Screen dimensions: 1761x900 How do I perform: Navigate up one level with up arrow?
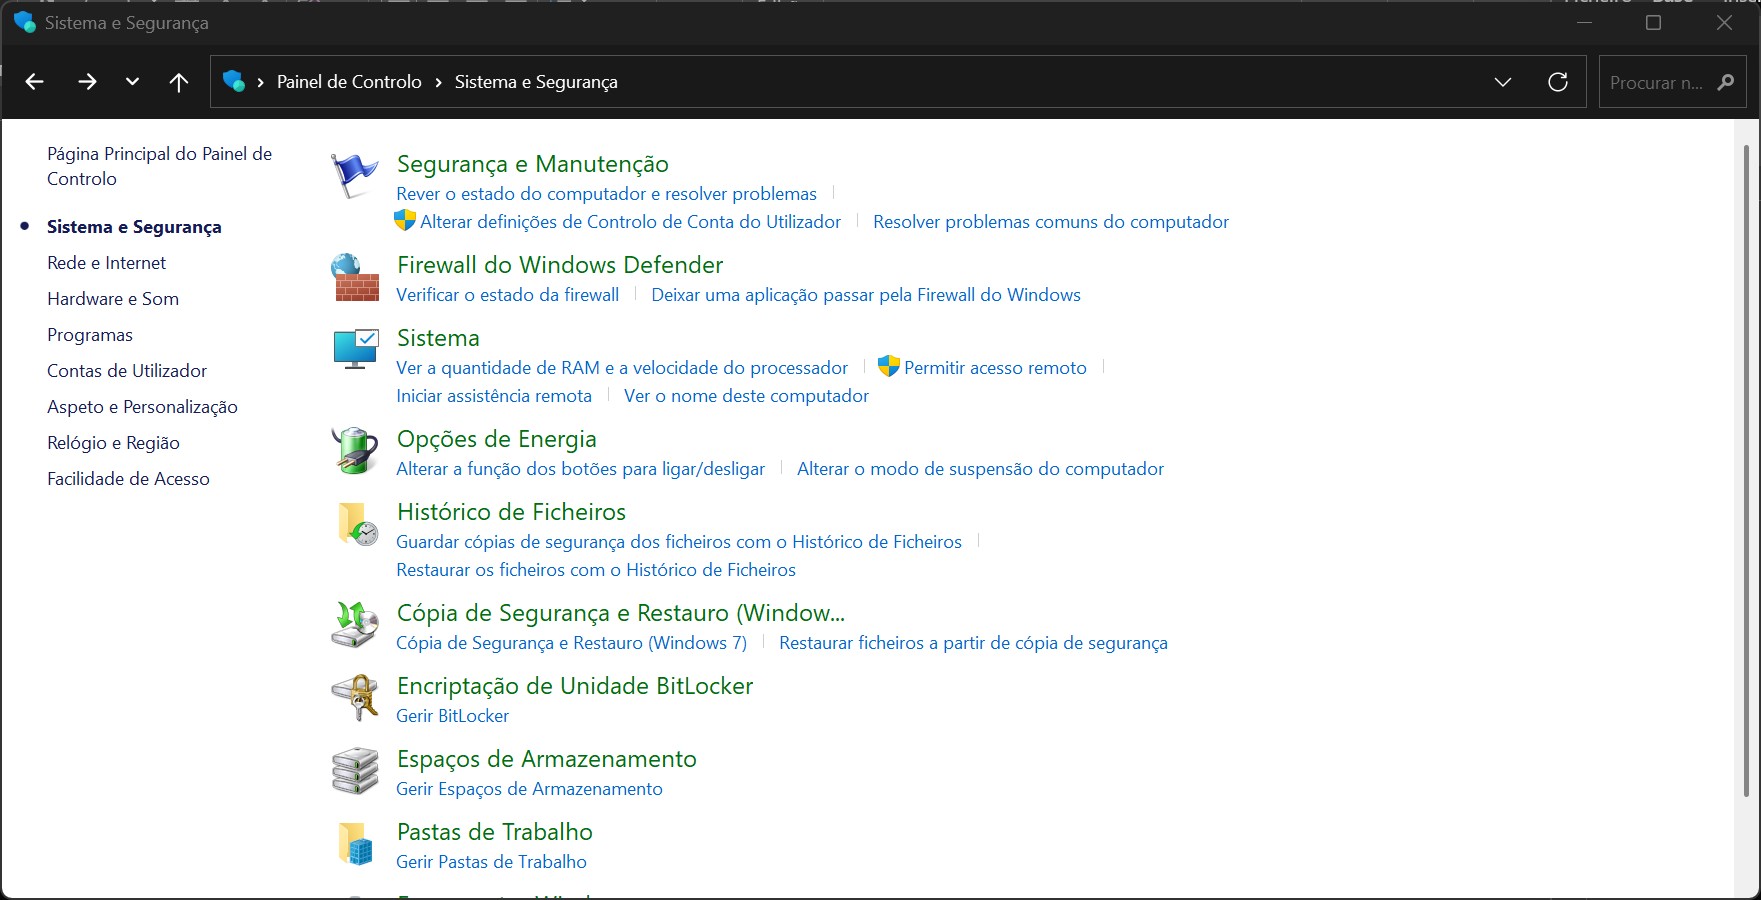179,82
